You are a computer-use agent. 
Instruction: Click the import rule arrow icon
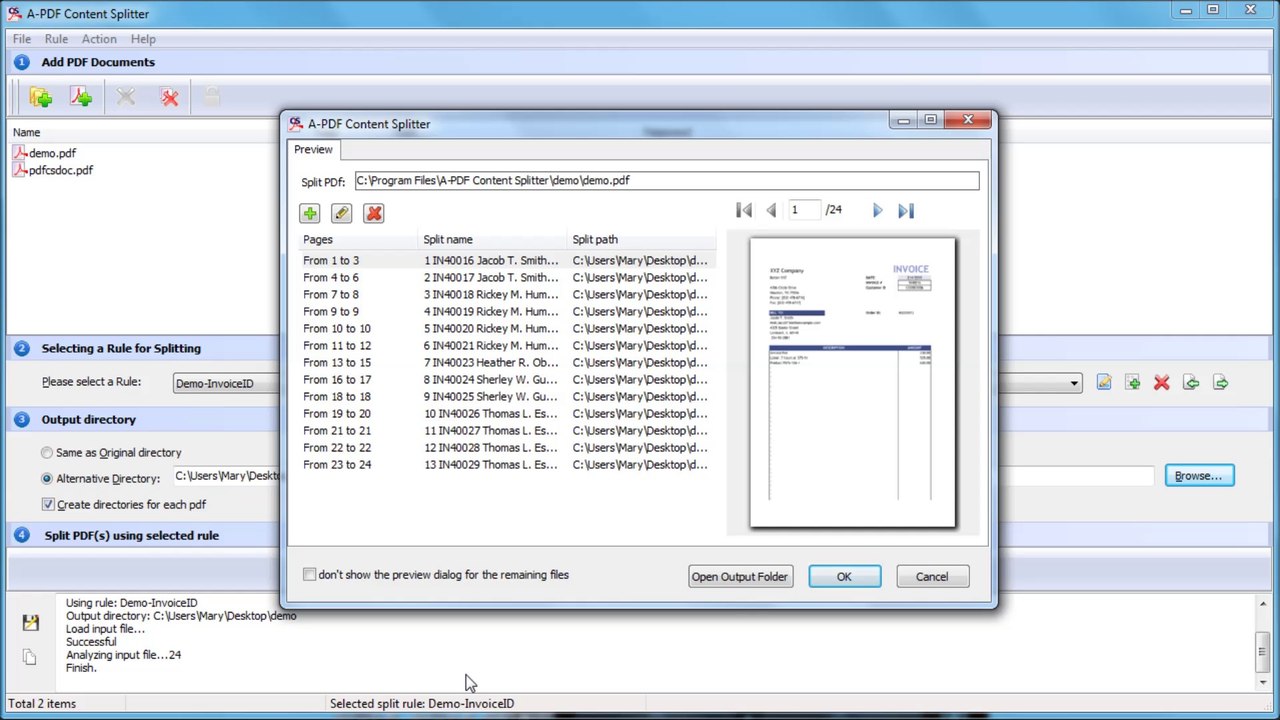coord(1191,383)
